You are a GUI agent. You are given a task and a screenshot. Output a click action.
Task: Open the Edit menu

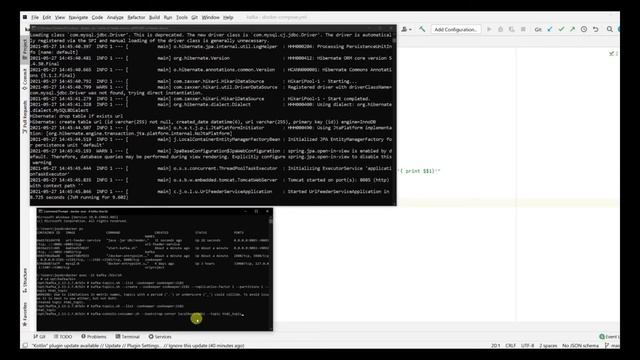[x=47, y=18]
